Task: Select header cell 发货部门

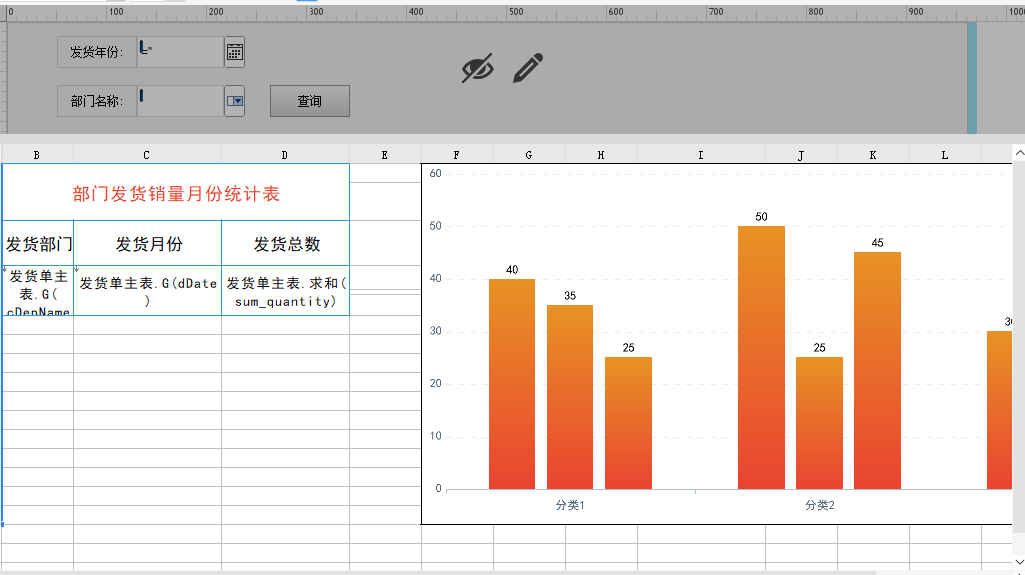Action: (x=38, y=244)
